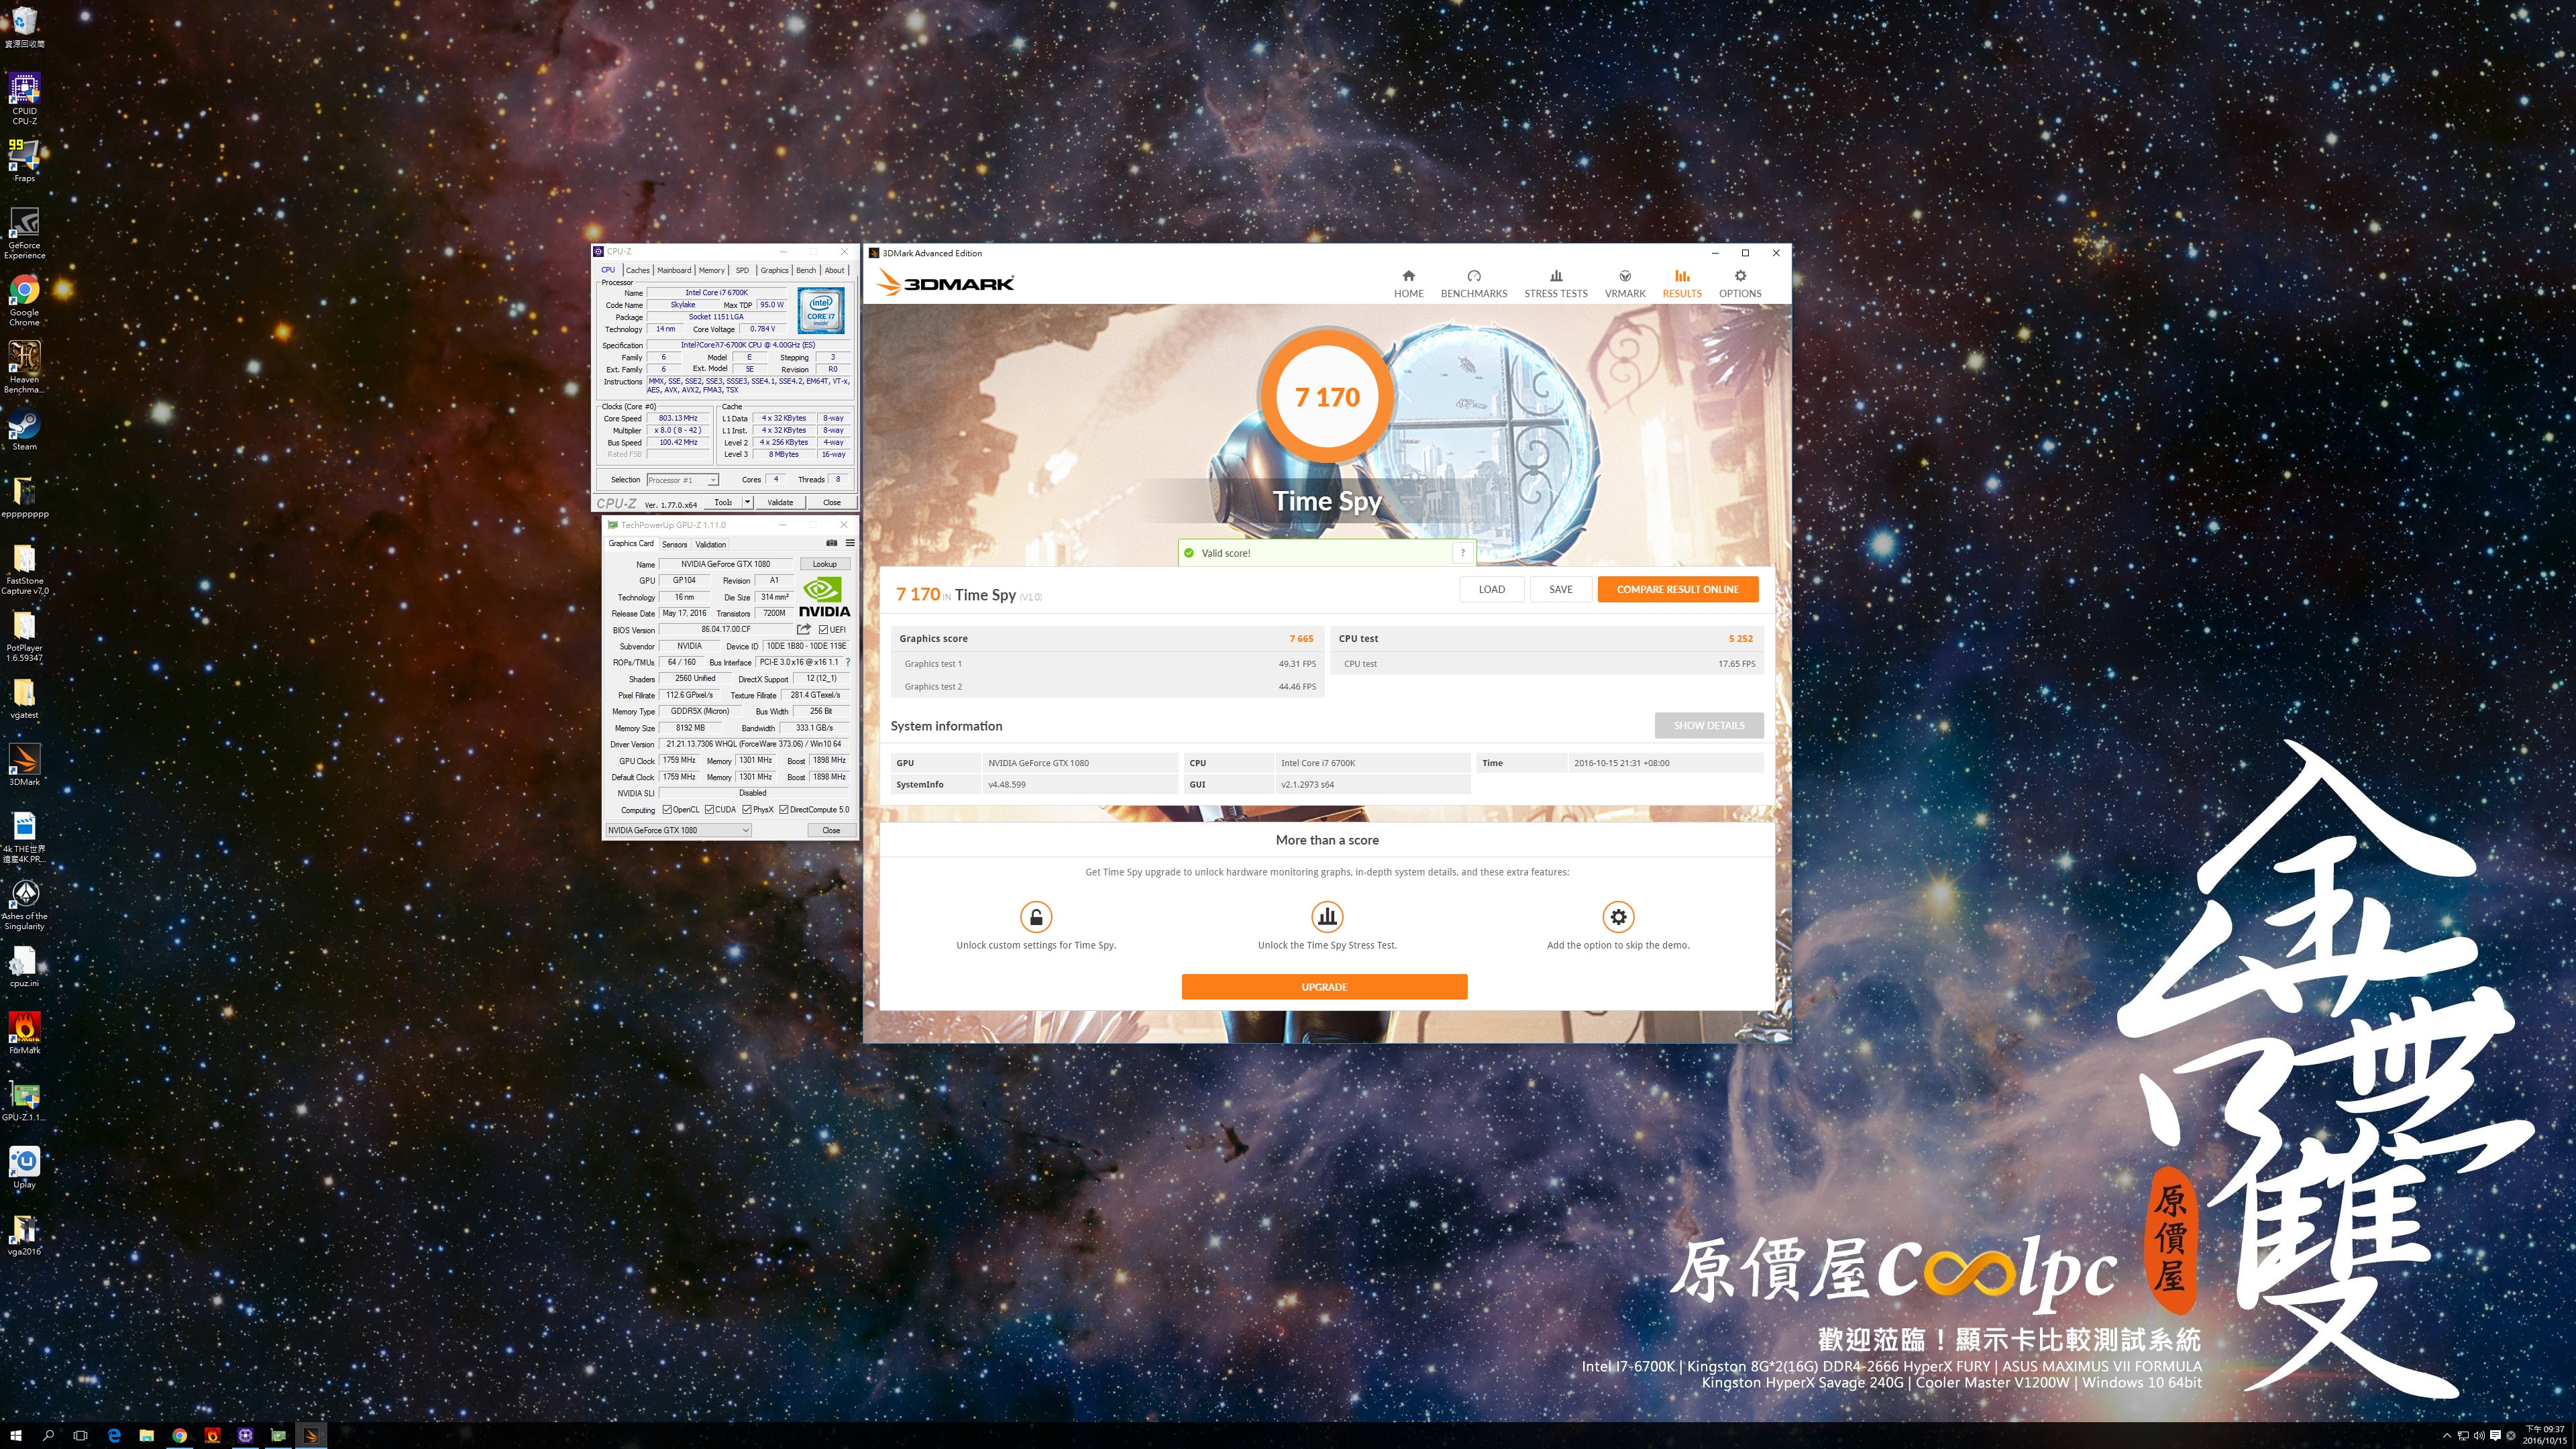Screen dimensions: 2576x1449
Task: Click the GPU-Z name field NVIDIA GeForce GTX 1080
Action: (725, 564)
